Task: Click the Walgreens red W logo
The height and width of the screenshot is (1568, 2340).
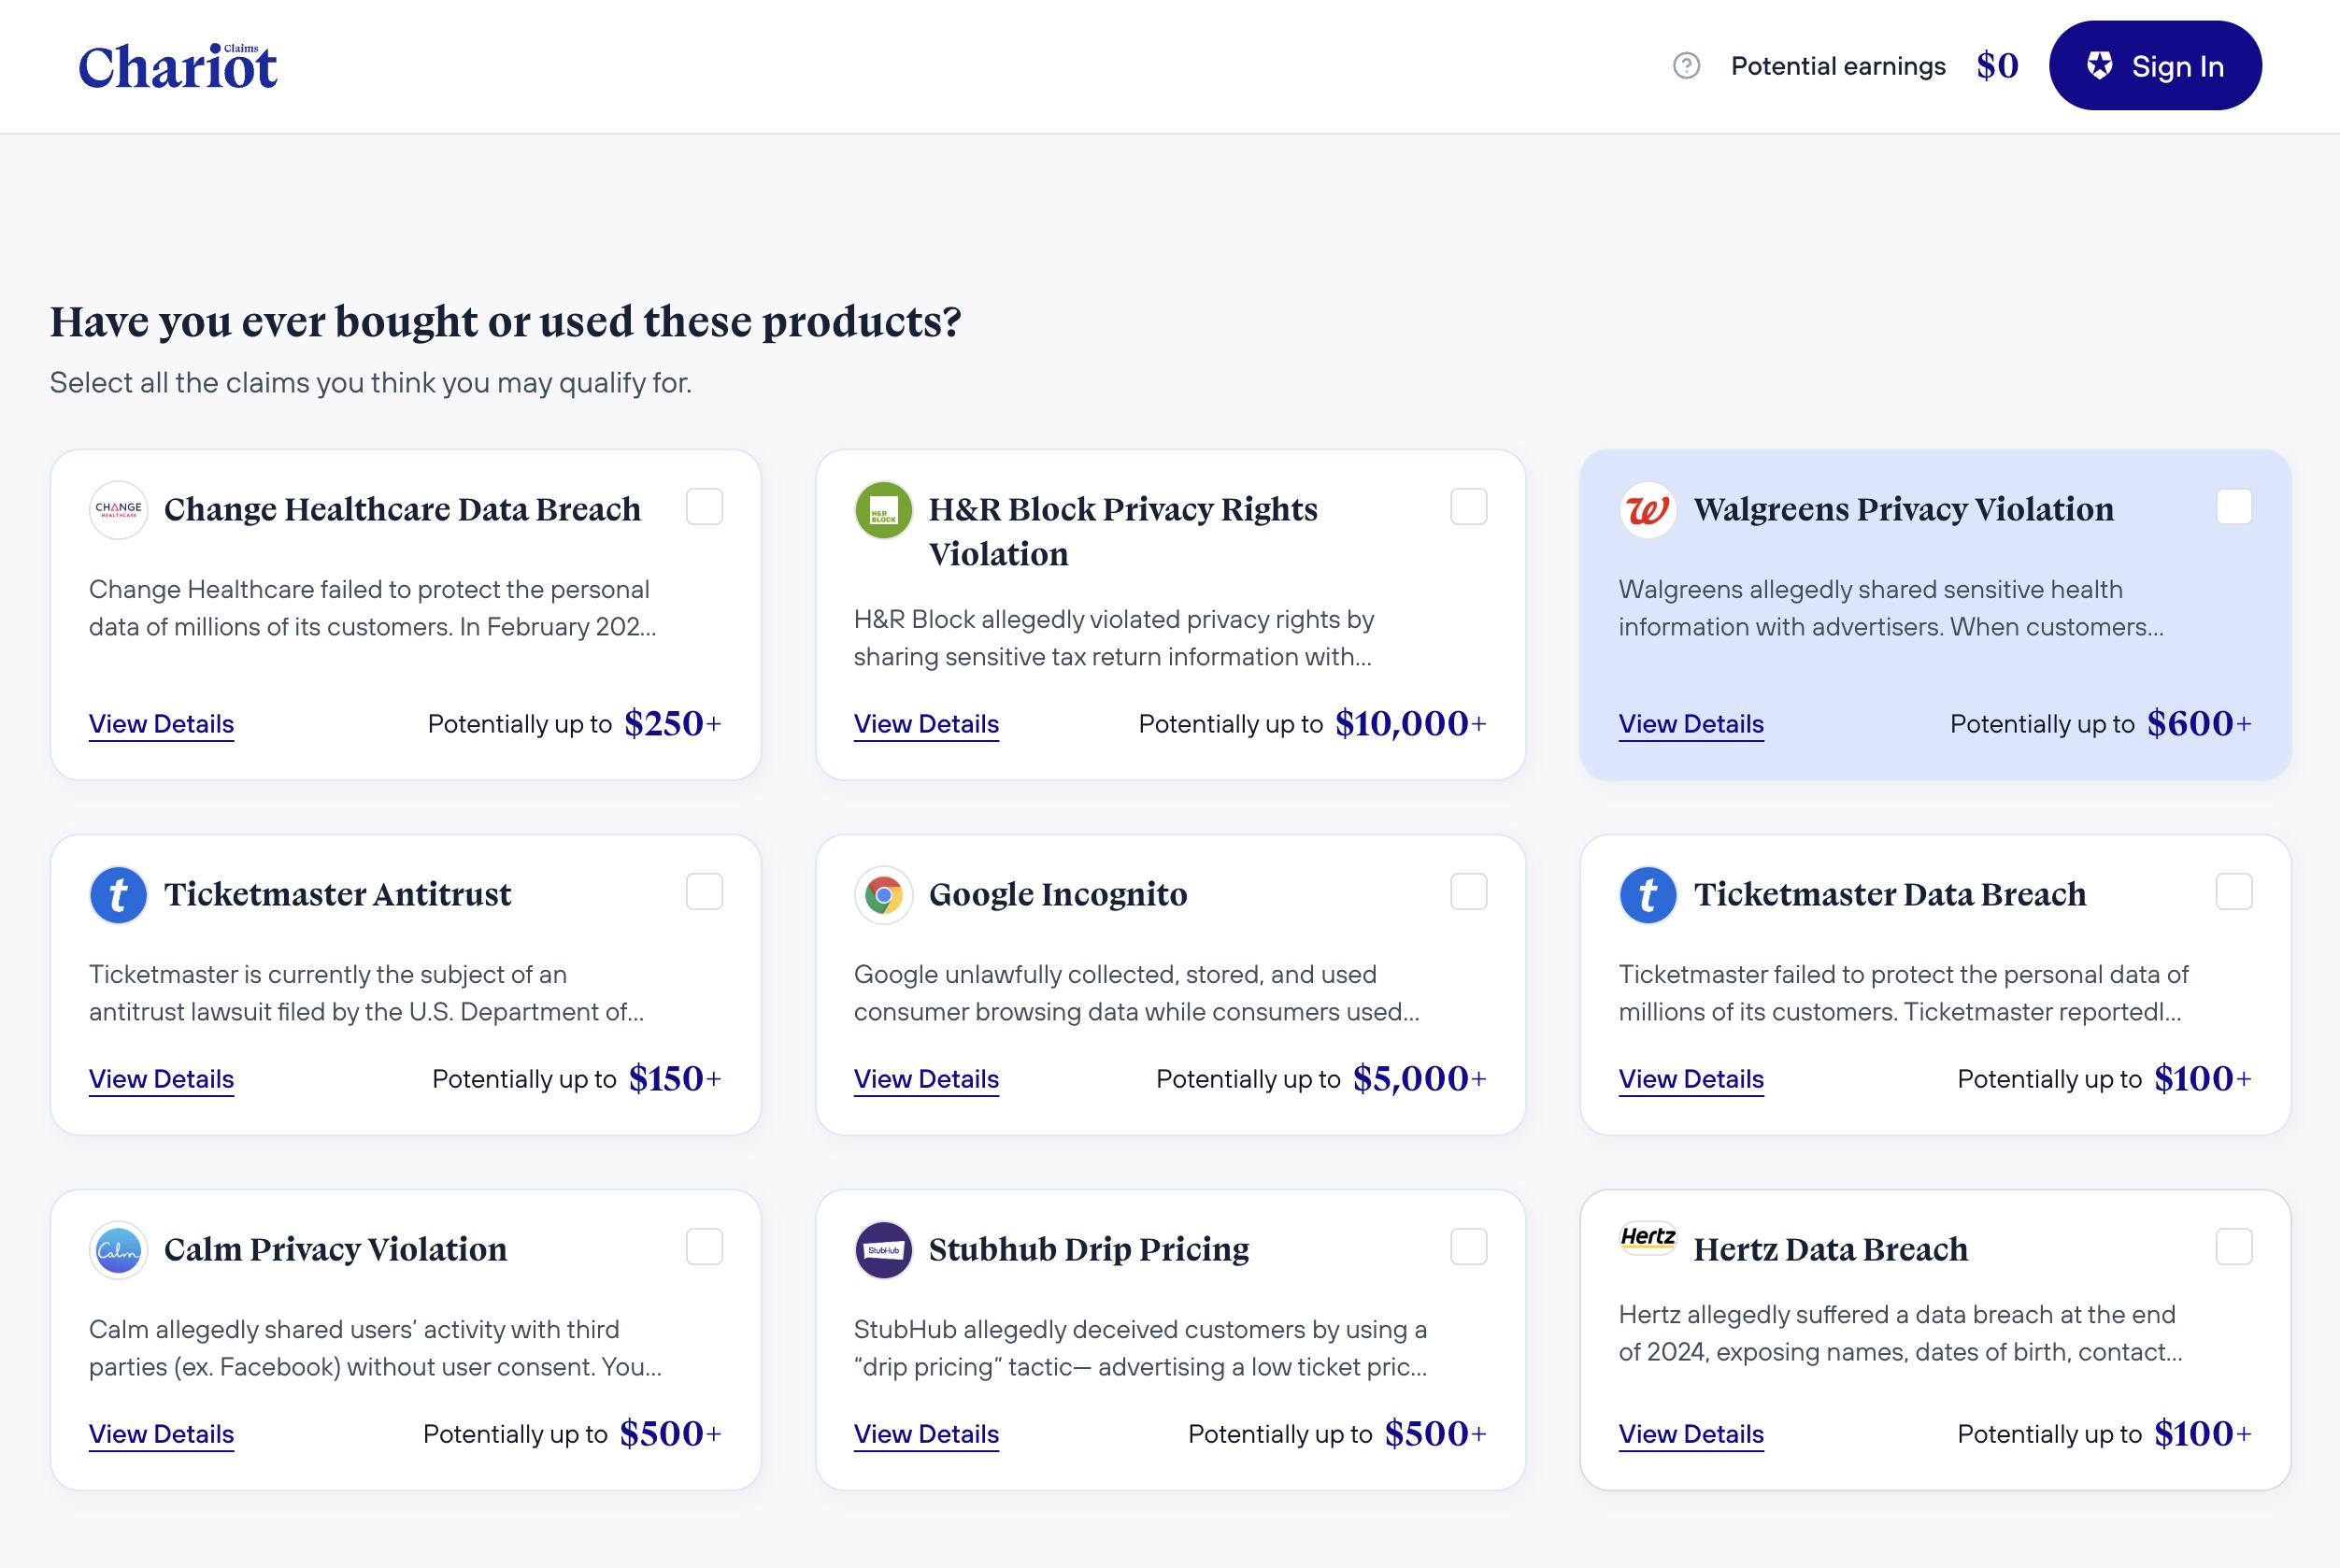Action: tap(1647, 510)
